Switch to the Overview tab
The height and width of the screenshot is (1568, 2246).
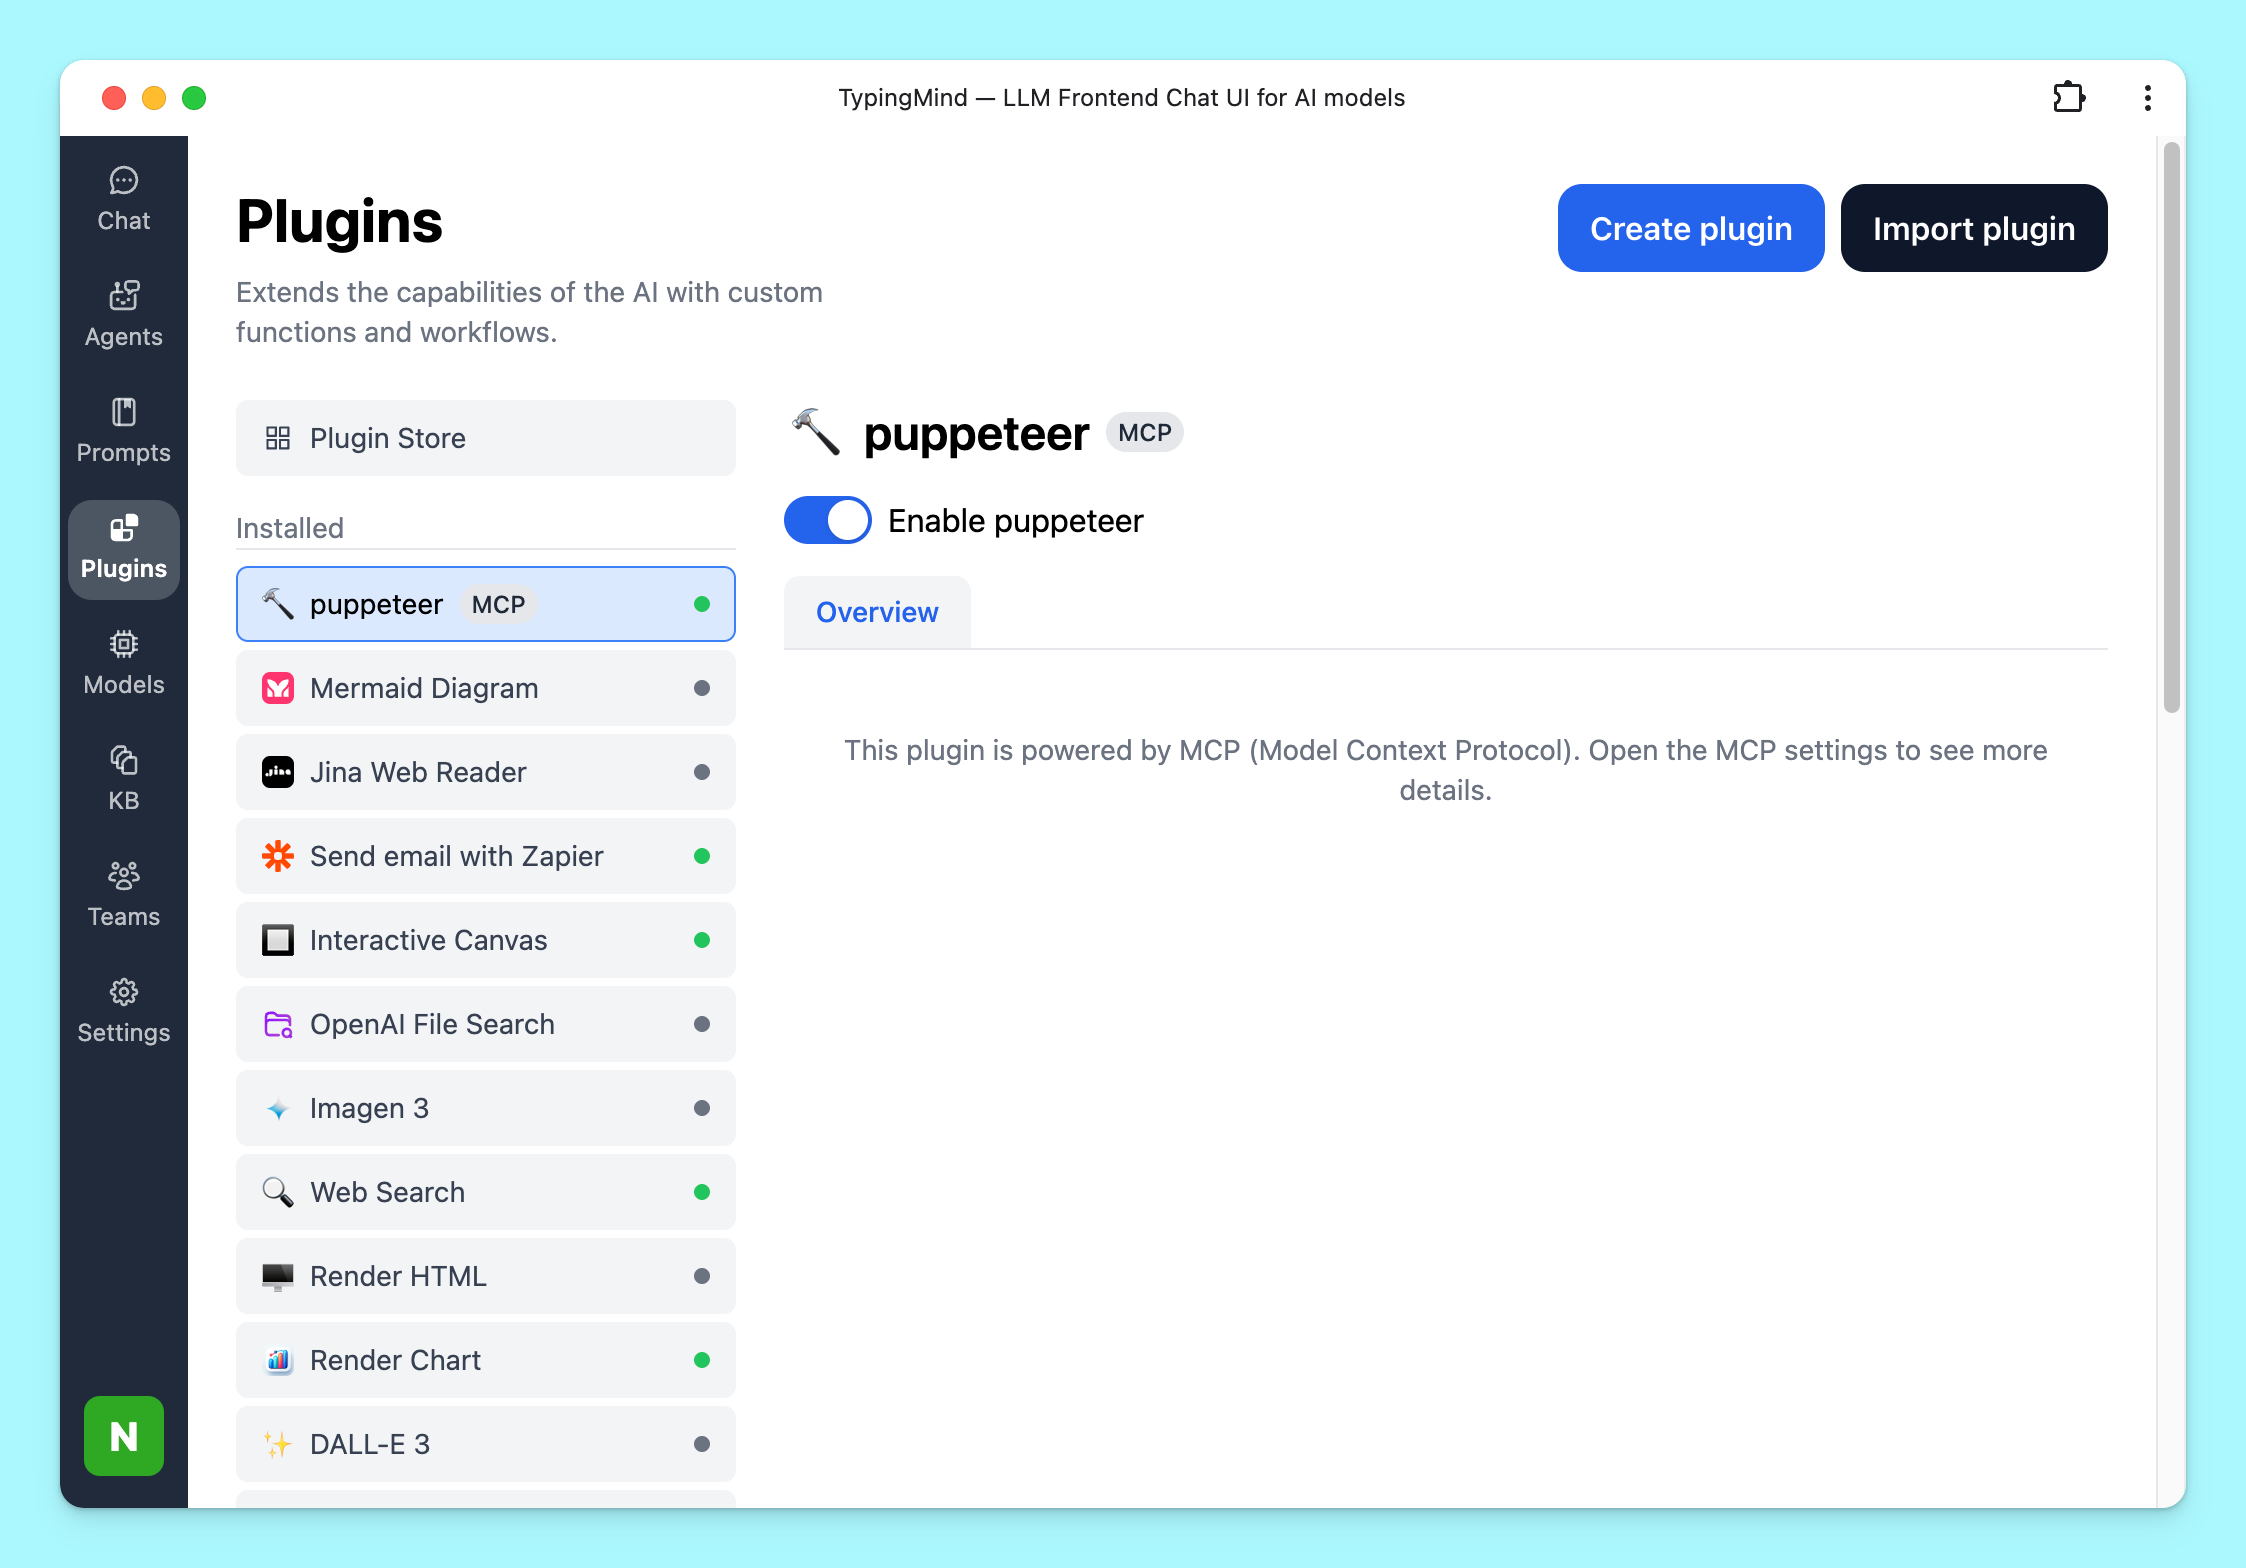(x=877, y=612)
